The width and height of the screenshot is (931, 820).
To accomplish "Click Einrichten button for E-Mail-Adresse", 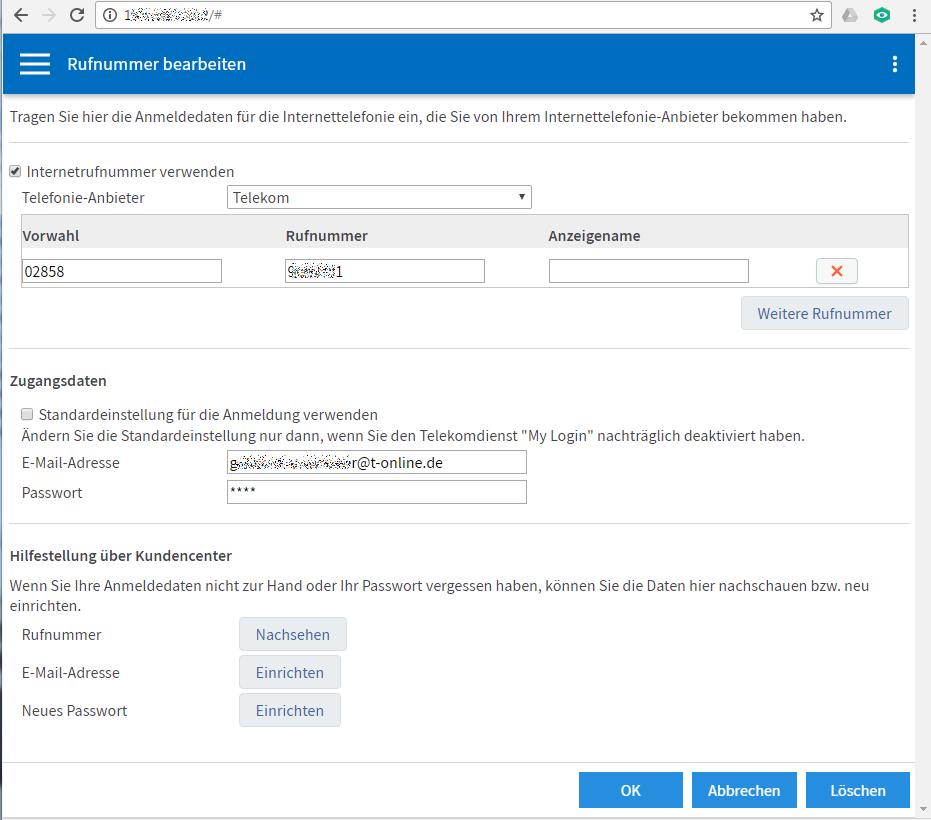I will point(289,673).
